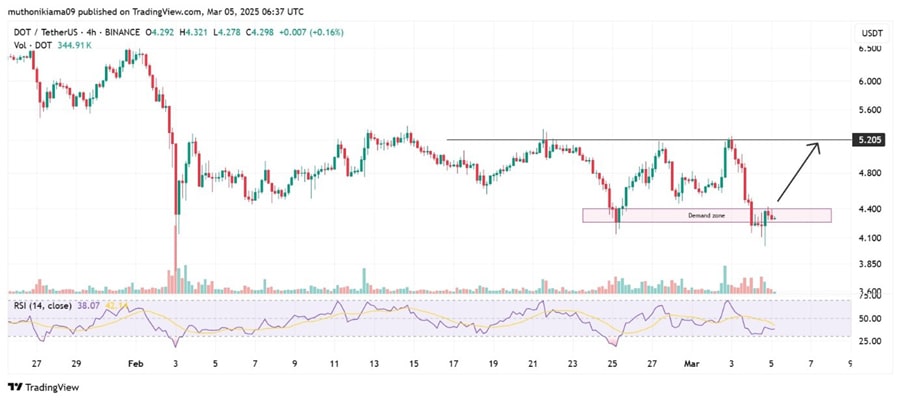This screenshot has height=400, width=900.
Task: Click the 11 date on time axis
Action: [334, 363]
